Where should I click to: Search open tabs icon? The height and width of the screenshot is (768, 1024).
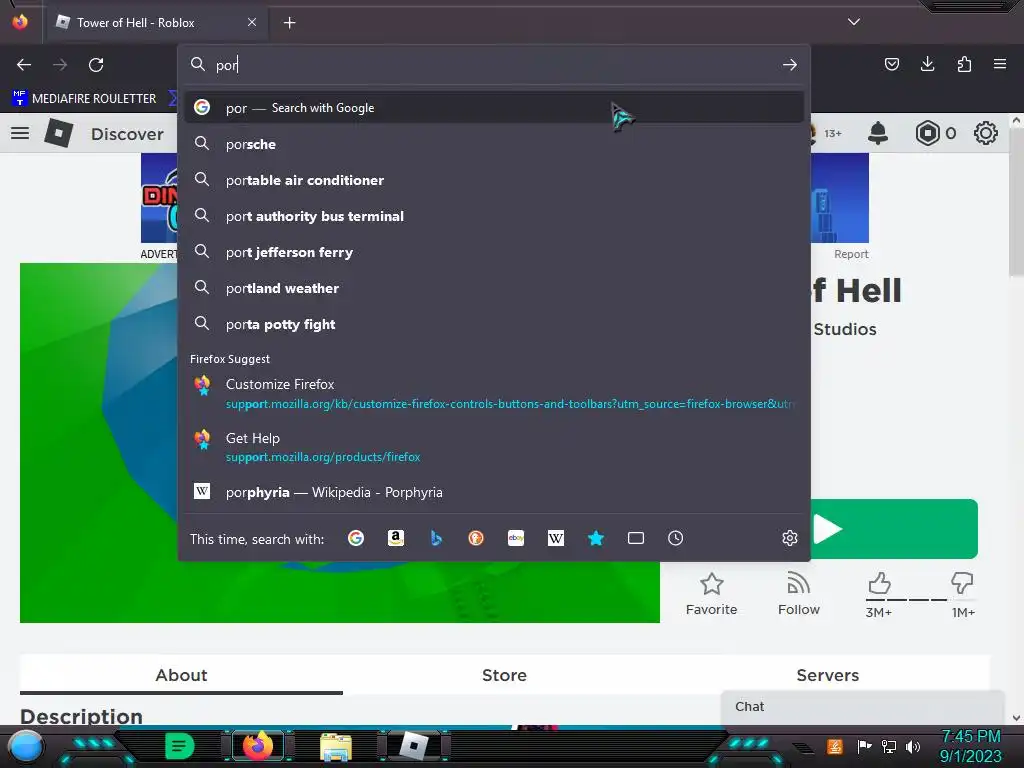635,538
